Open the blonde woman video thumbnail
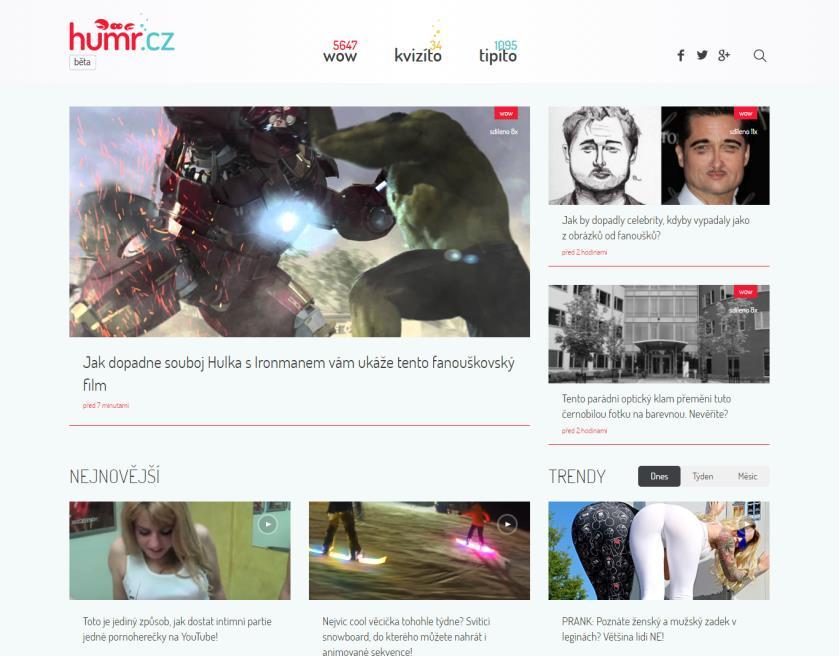 pyautogui.click(x=180, y=550)
